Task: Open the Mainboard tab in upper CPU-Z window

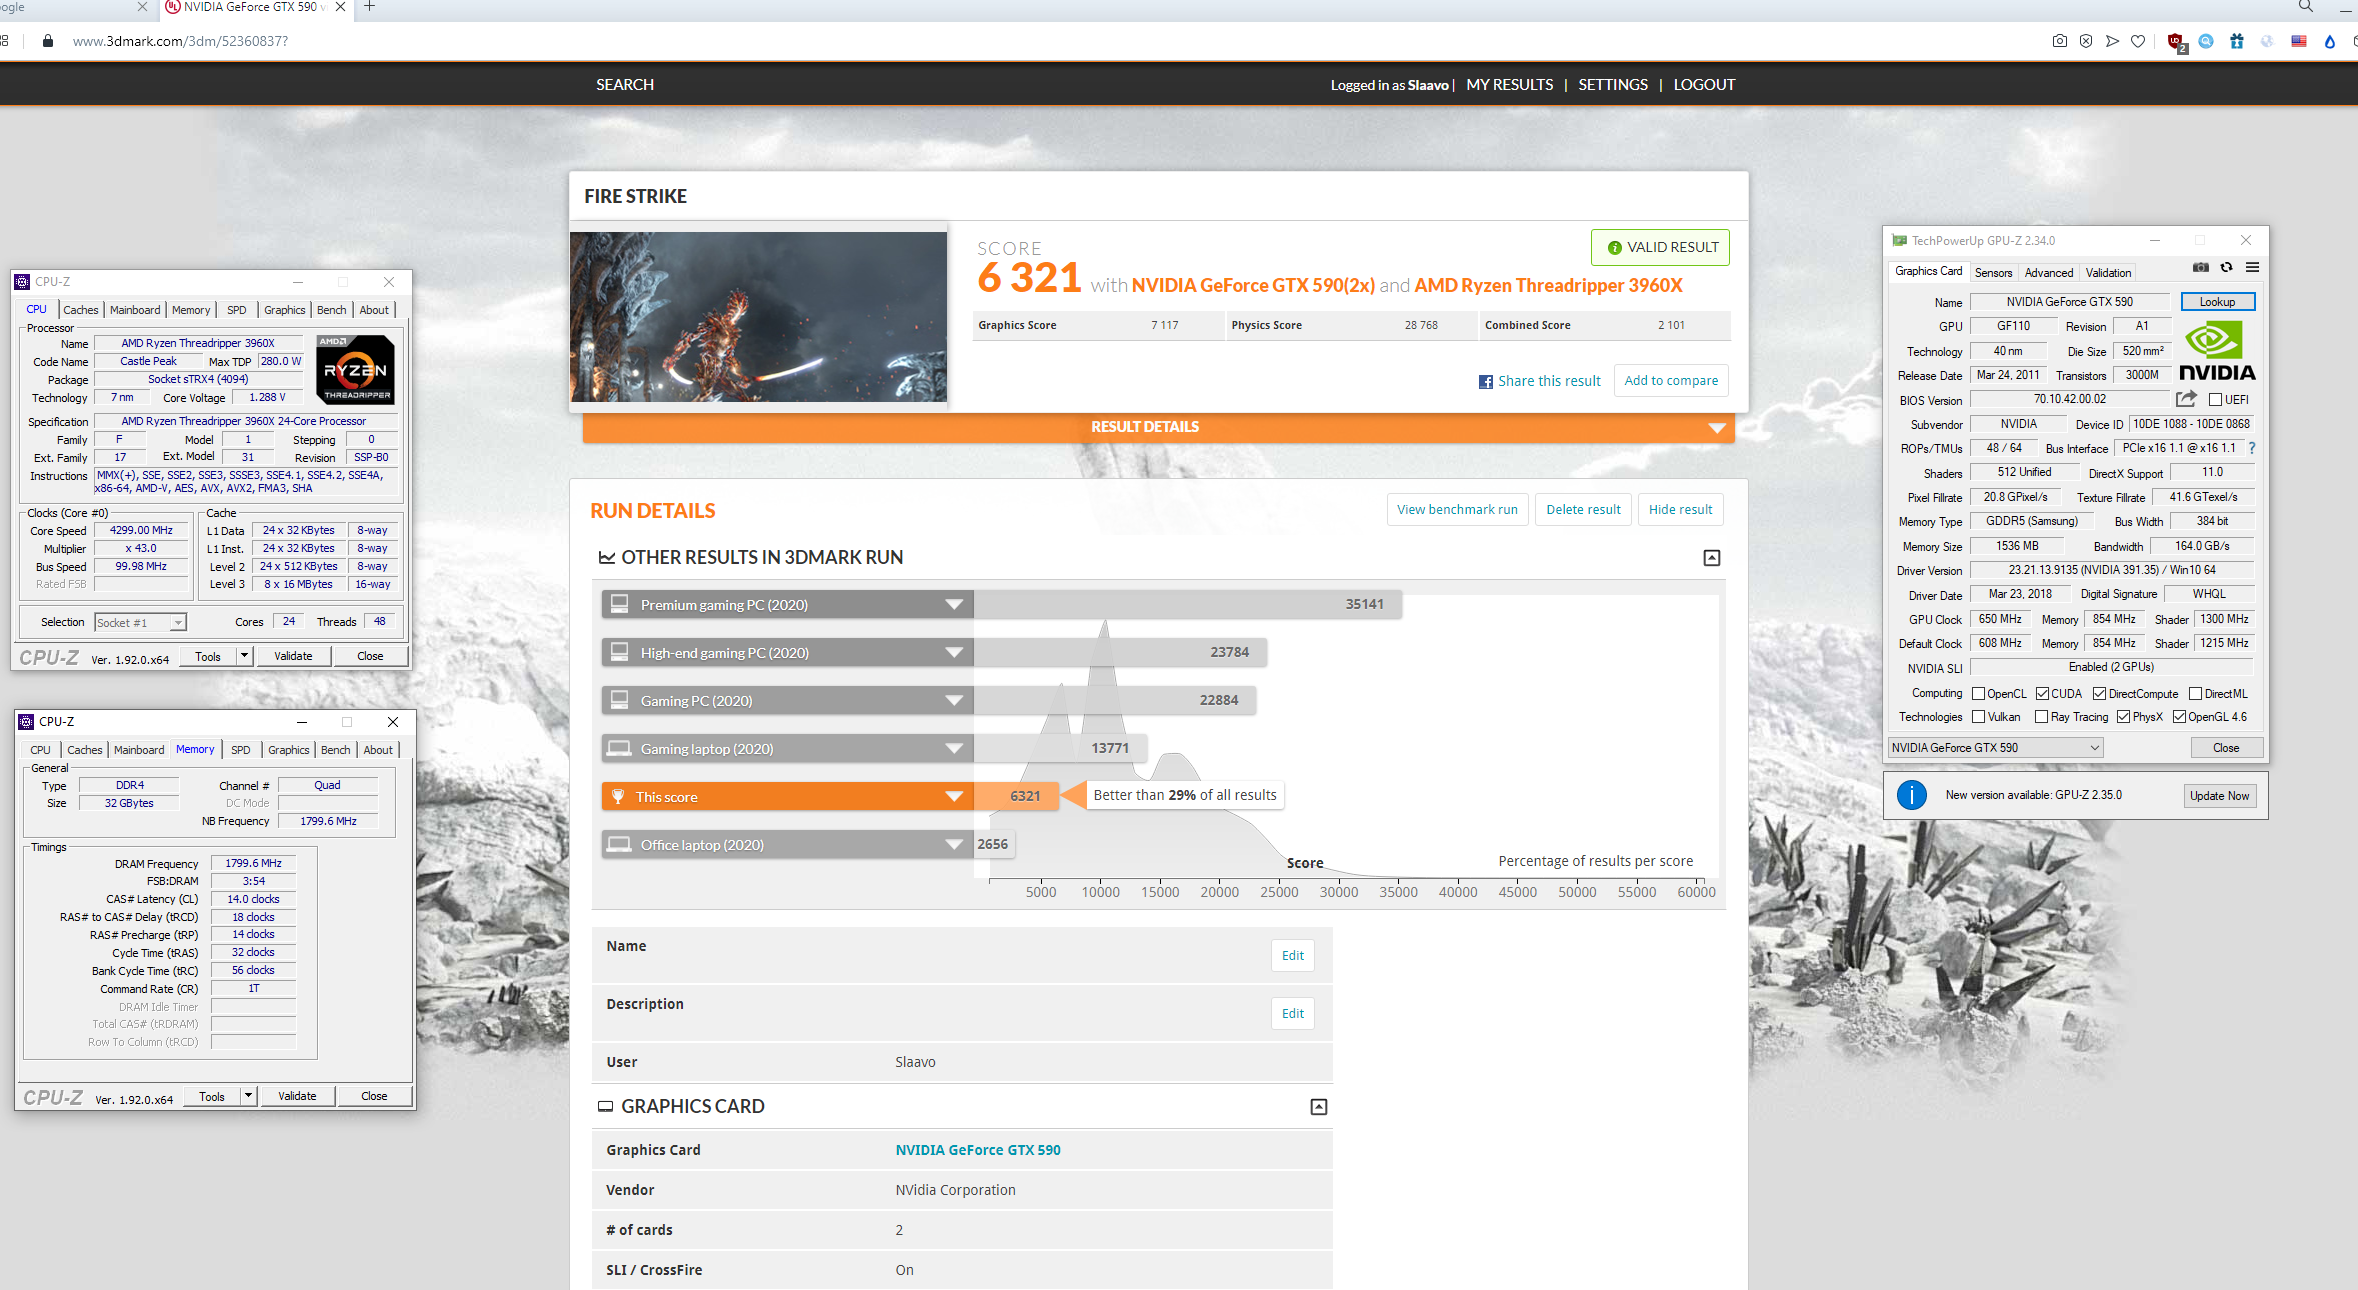Action: coord(135,310)
